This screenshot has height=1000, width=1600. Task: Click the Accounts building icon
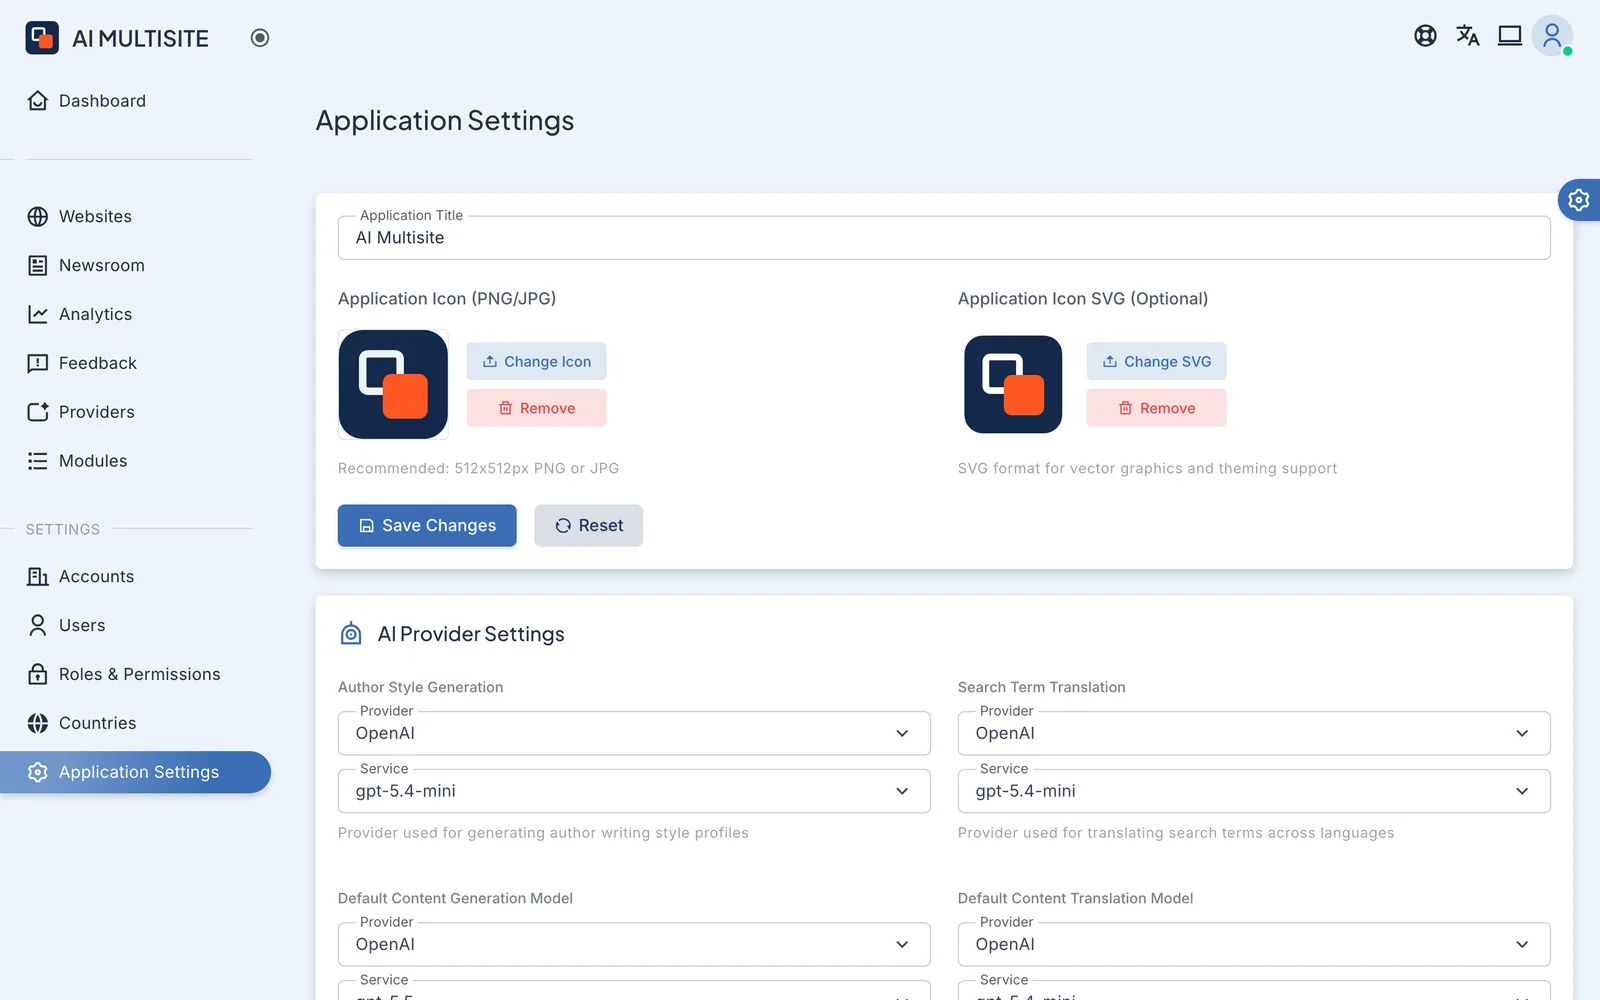[x=38, y=577]
